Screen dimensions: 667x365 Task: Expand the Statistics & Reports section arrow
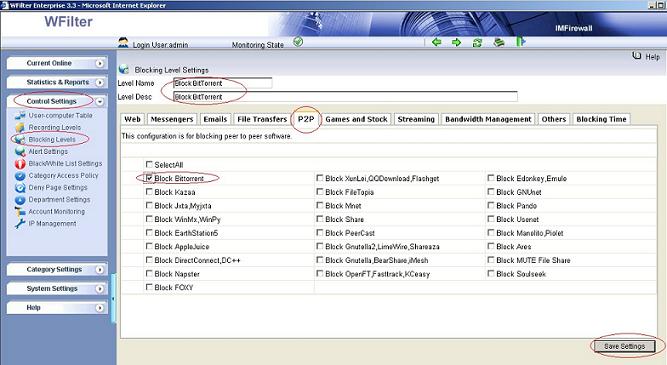[100, 83]
